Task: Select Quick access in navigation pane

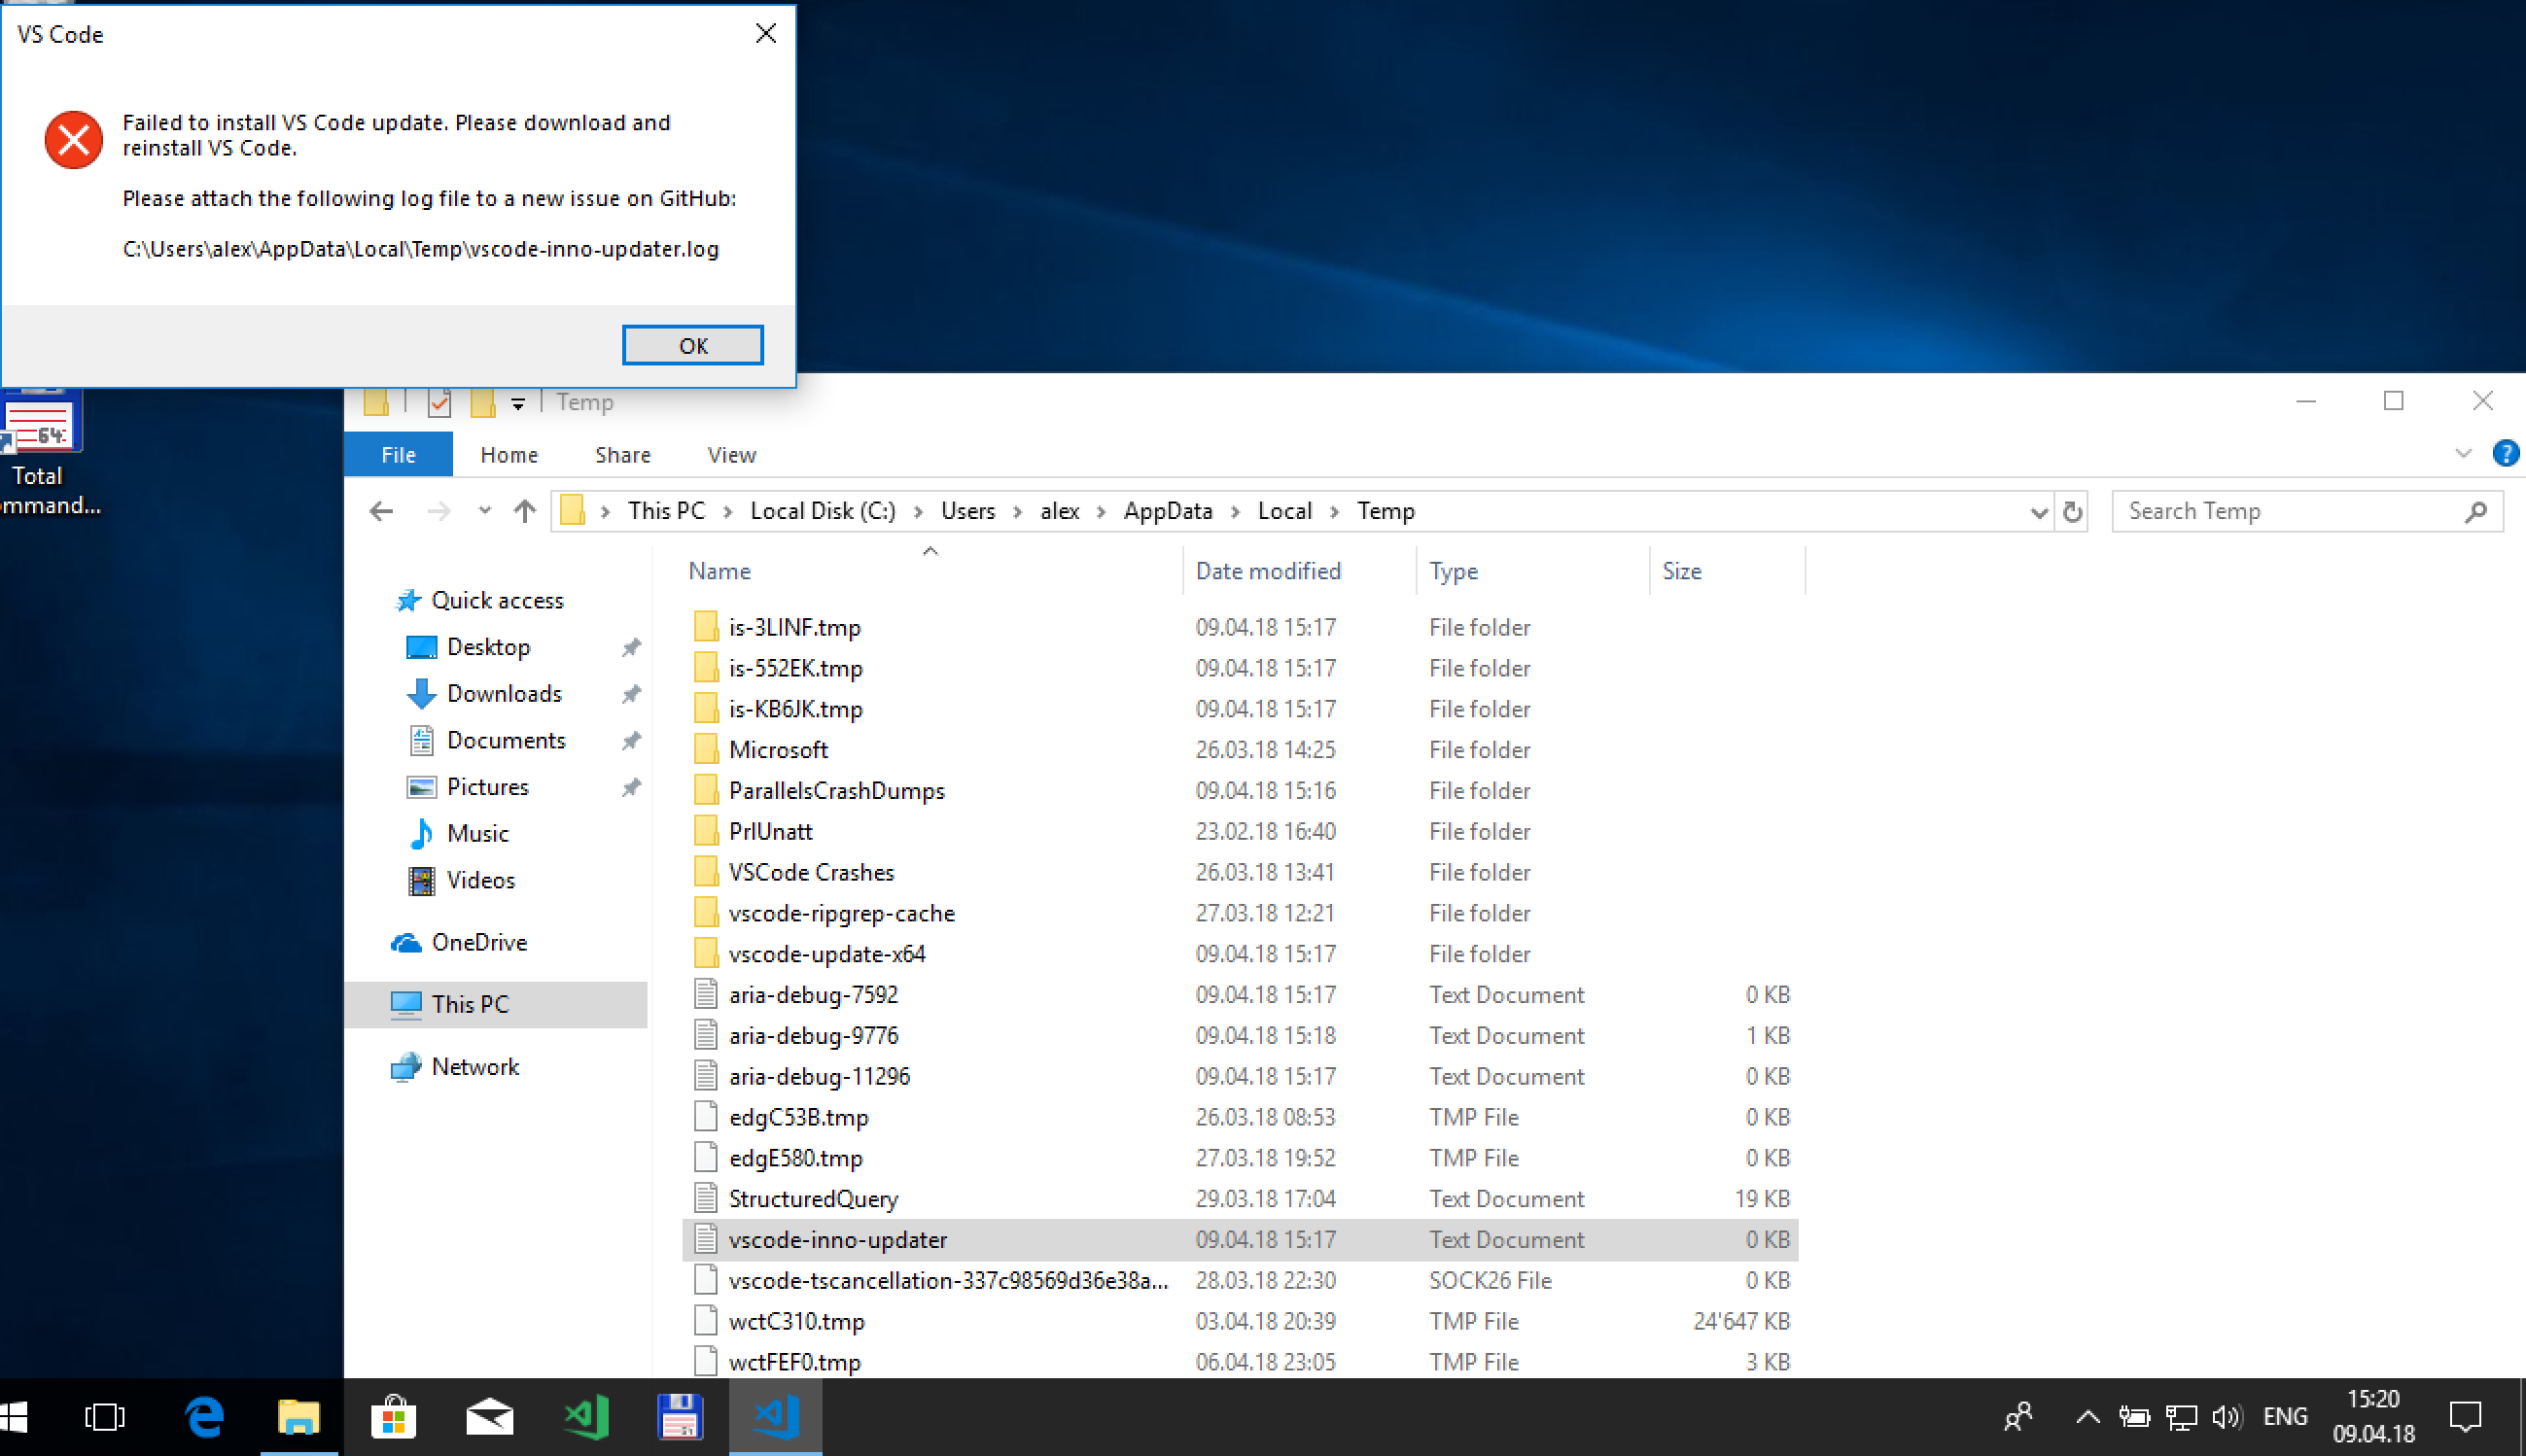Action: point(497,601)
